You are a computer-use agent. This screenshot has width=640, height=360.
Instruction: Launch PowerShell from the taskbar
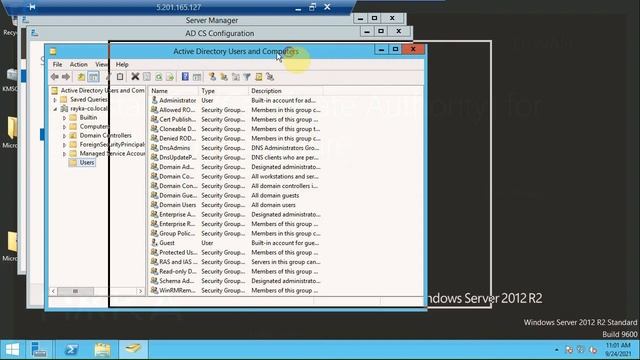tap(71, 350)
